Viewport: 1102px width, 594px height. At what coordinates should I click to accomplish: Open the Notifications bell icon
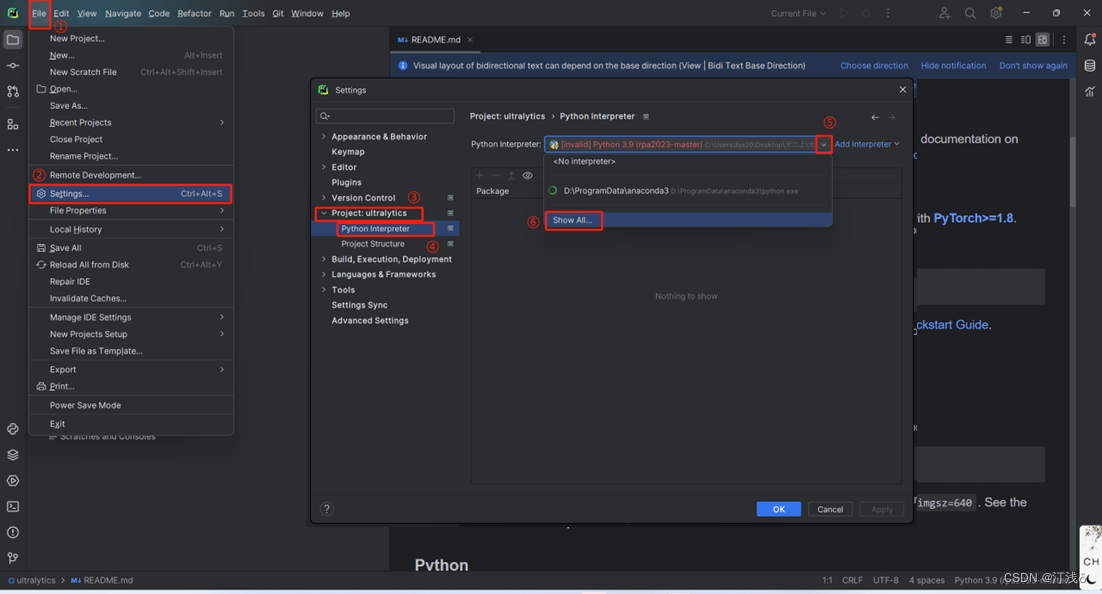click(x=1090, y=40)
